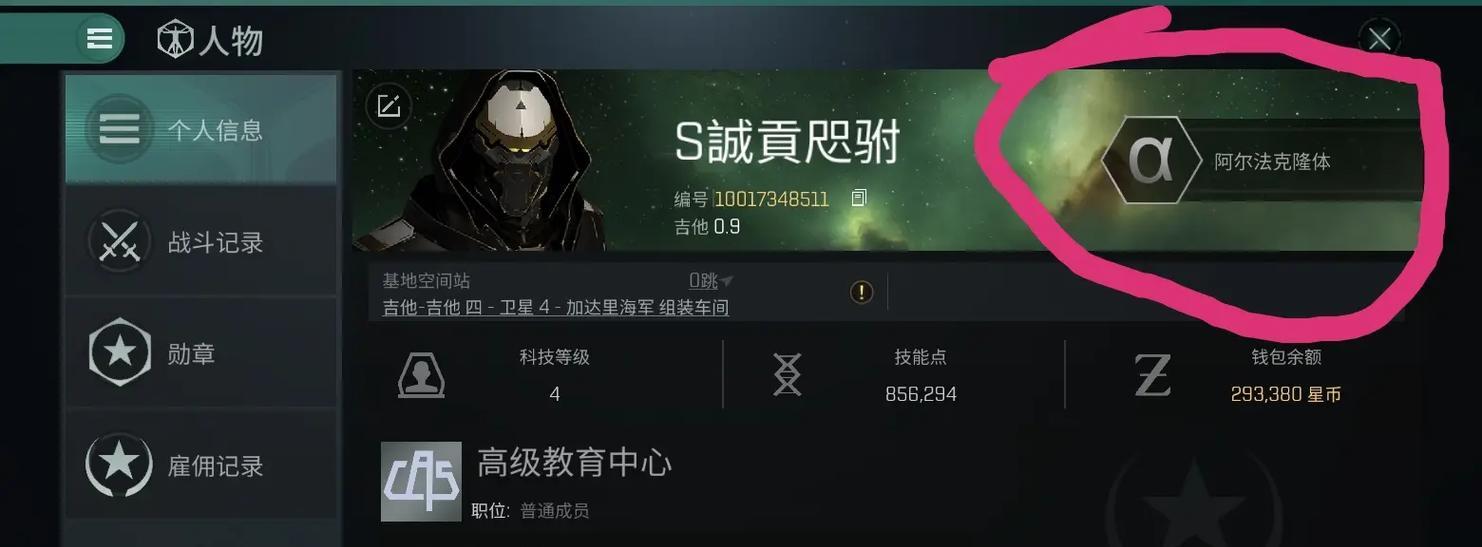Select the 雇佣记录 employment tab
The width and height of the screenshot is (1482, 547).
click(x=201, y=465)
